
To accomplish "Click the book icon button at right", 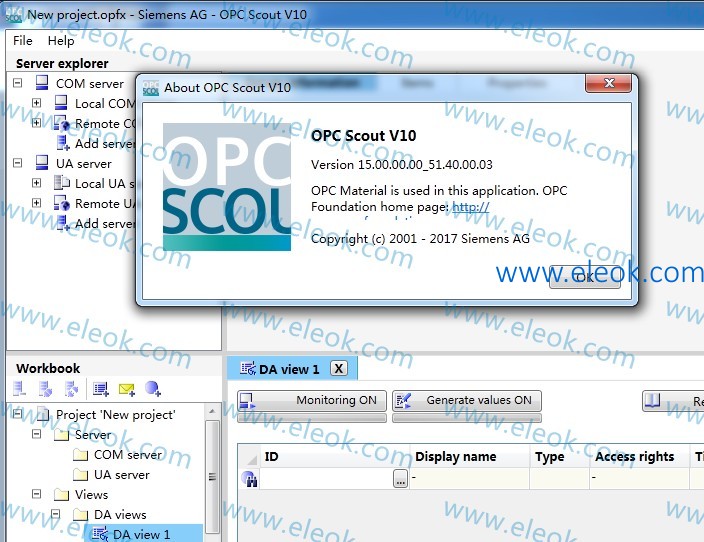I will pyautogui.click(x=673, y=401).
